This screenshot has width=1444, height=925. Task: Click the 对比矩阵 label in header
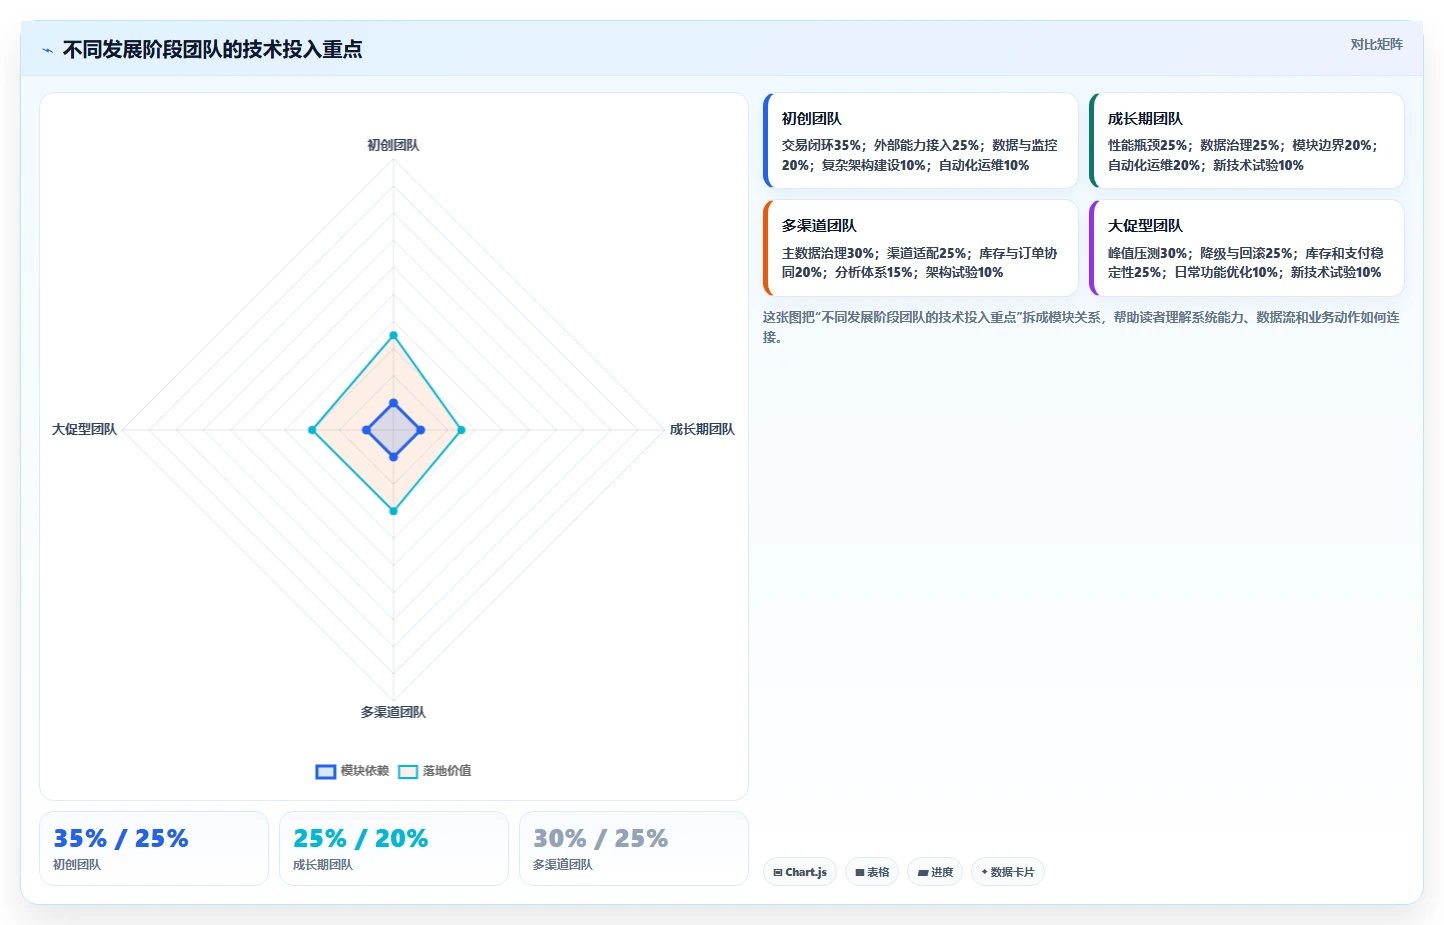click(x=1376, y=44)
